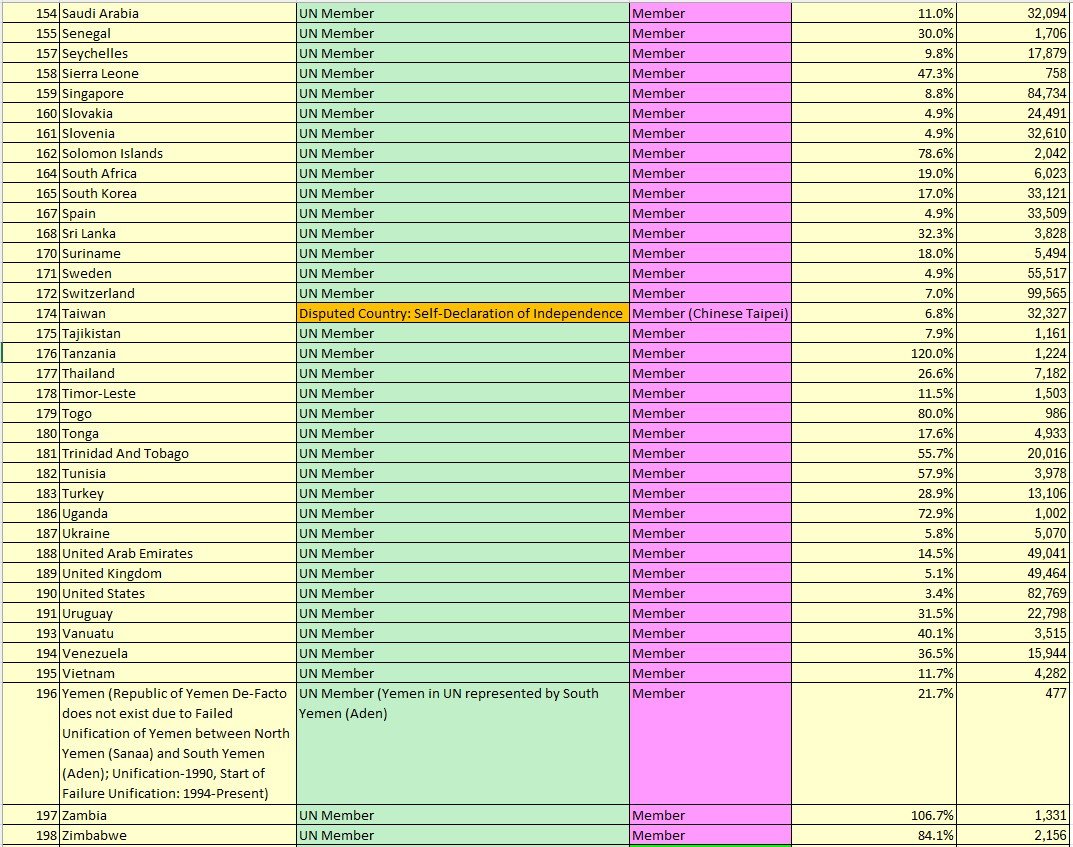This screenshot has height=847, width=1073.
Task: Click United States 3.4% cell
Action: tap(873, 592)
